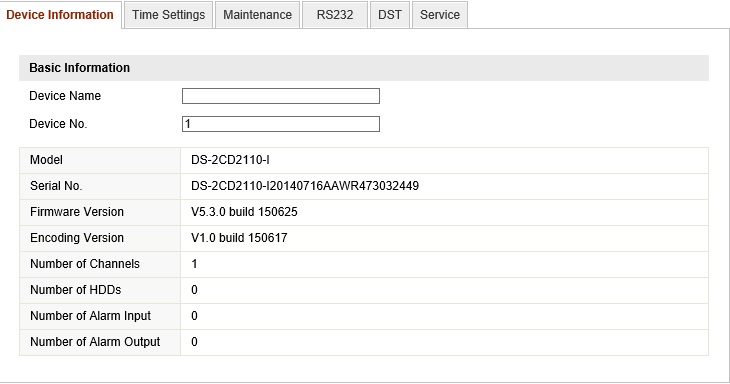Open the Service tab
The image size is (730, 384).
440,15
